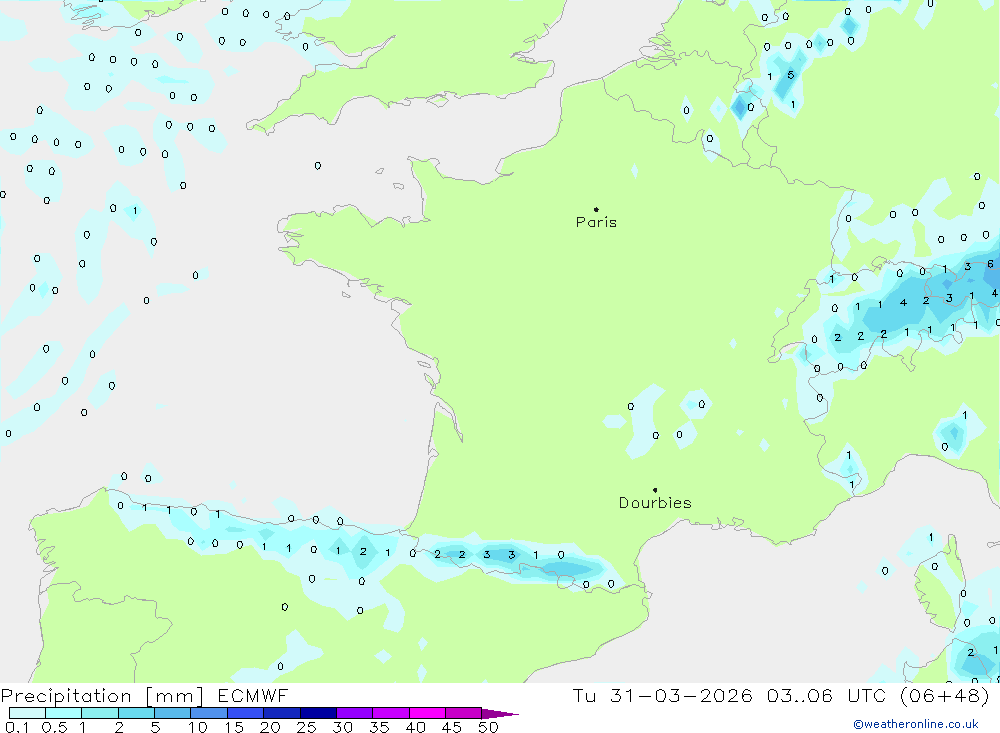This screenshot has width=1000, height=733.
Task: Click the 2–5 mm legend color swatch
Action: [136, 713]
